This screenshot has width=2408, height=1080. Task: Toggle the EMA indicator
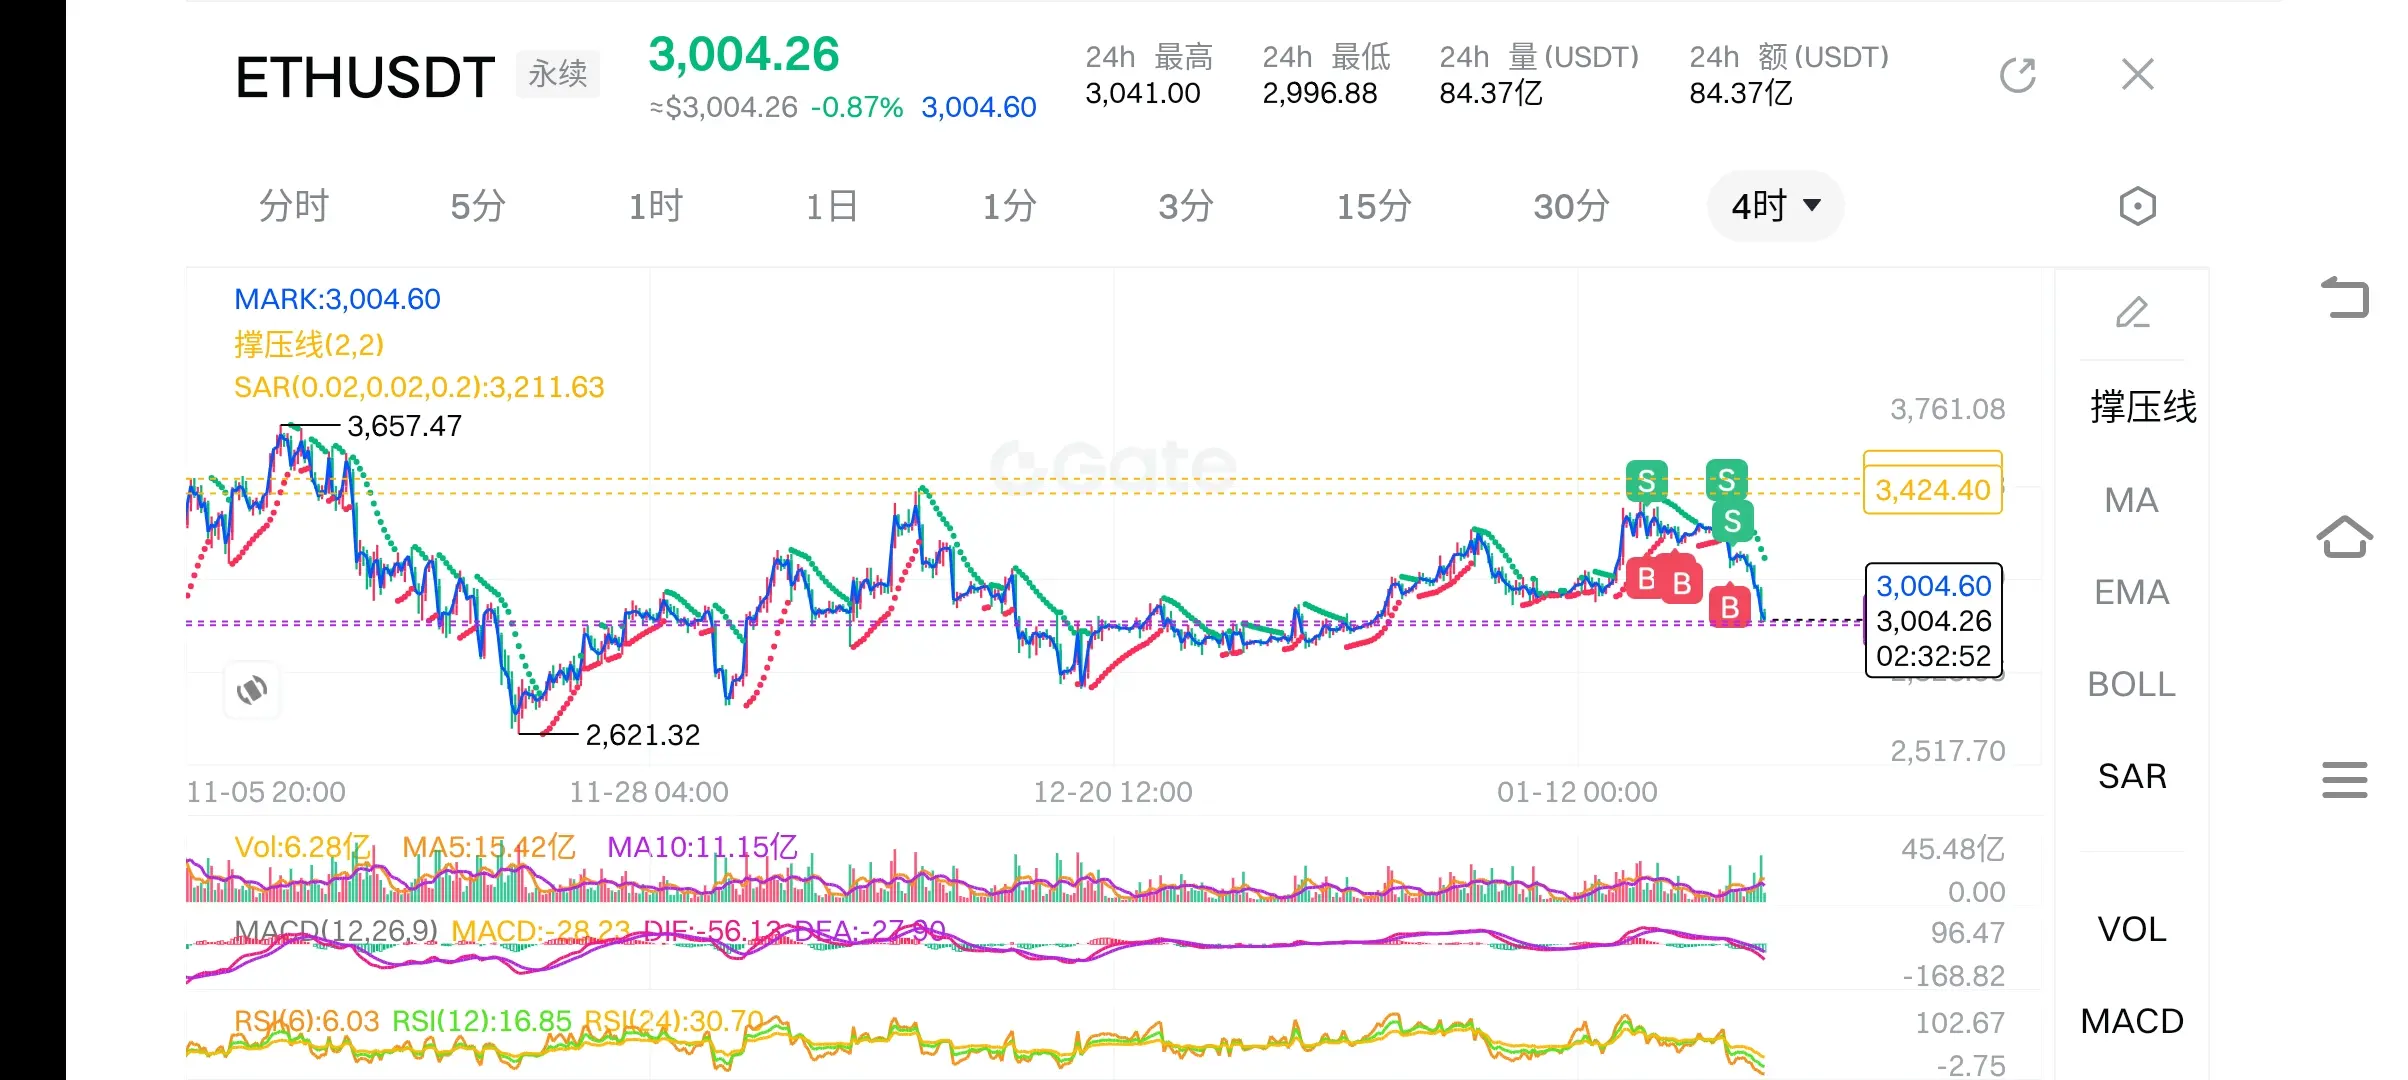tap(2131, 592)
